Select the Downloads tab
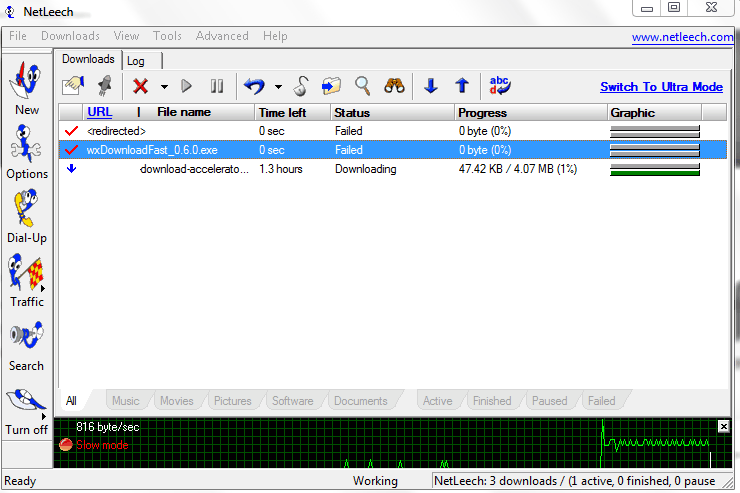740x493 pixels. (88, 59)
